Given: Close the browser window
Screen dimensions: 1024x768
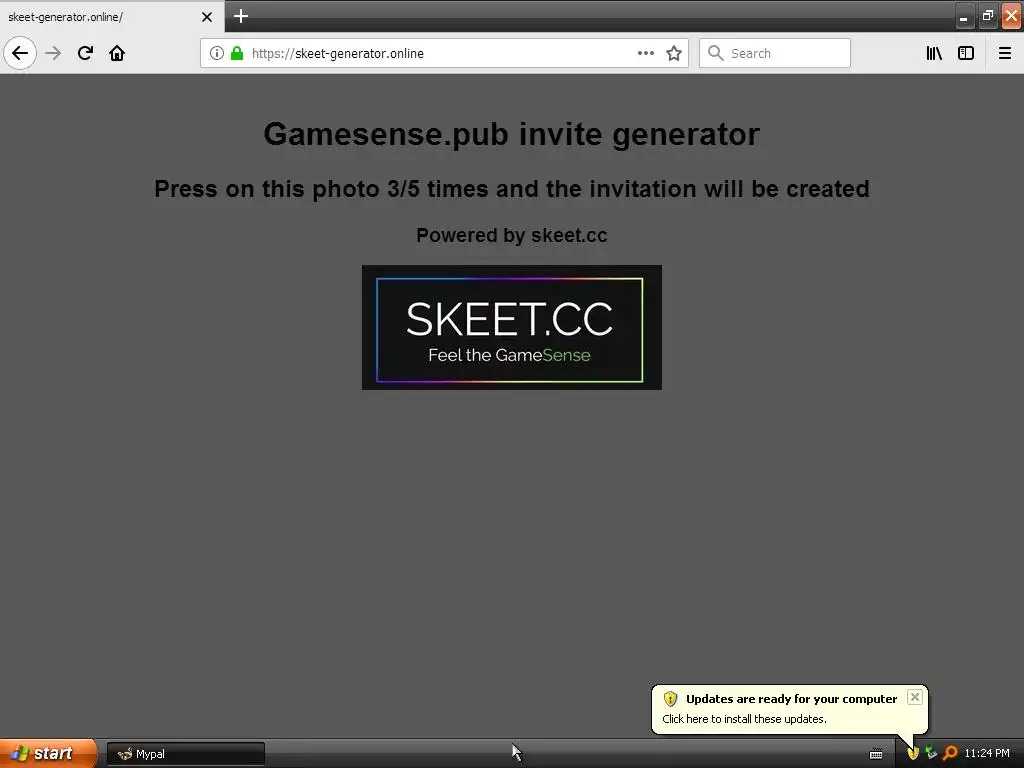Looking at the screenshot, I should click(1011, 16).
